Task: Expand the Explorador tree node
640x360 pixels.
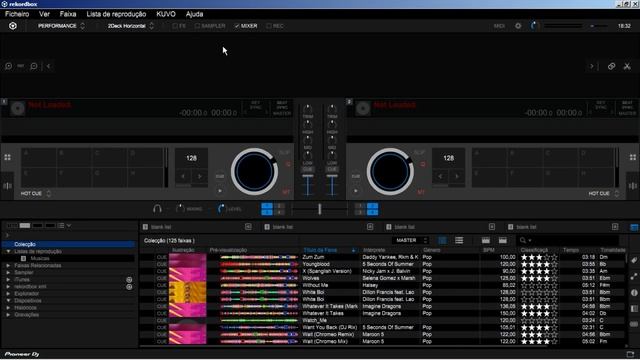Action: pos(8,293)
